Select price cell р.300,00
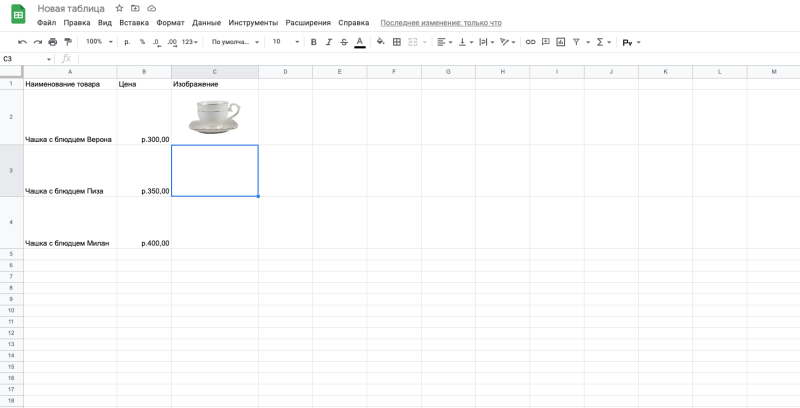Screen dimensions: 800x408 tap(144, 117)
